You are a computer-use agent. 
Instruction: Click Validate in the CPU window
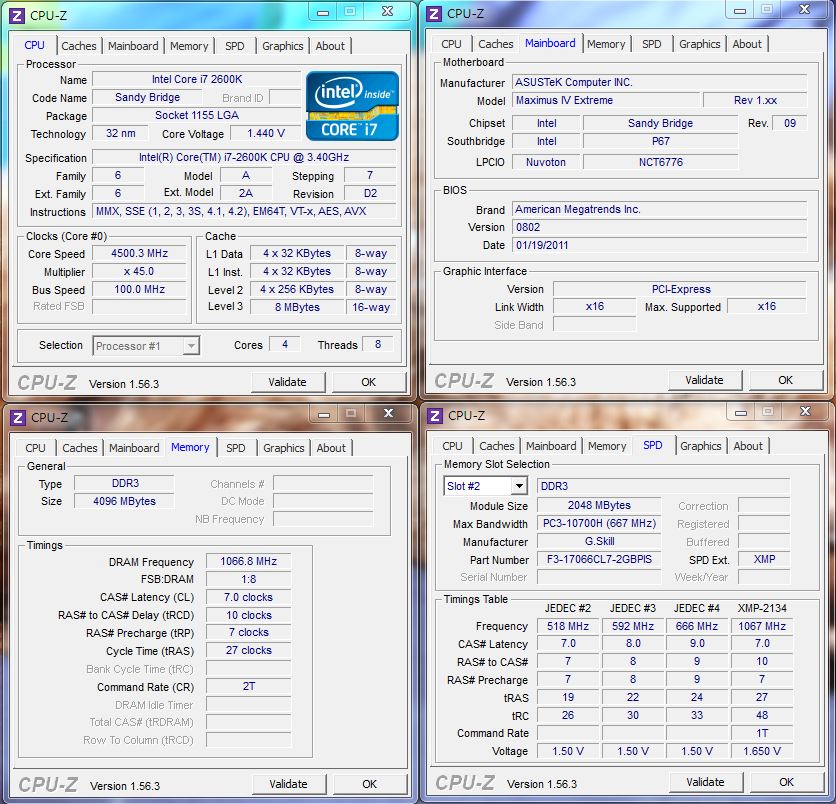coord(287,382)
